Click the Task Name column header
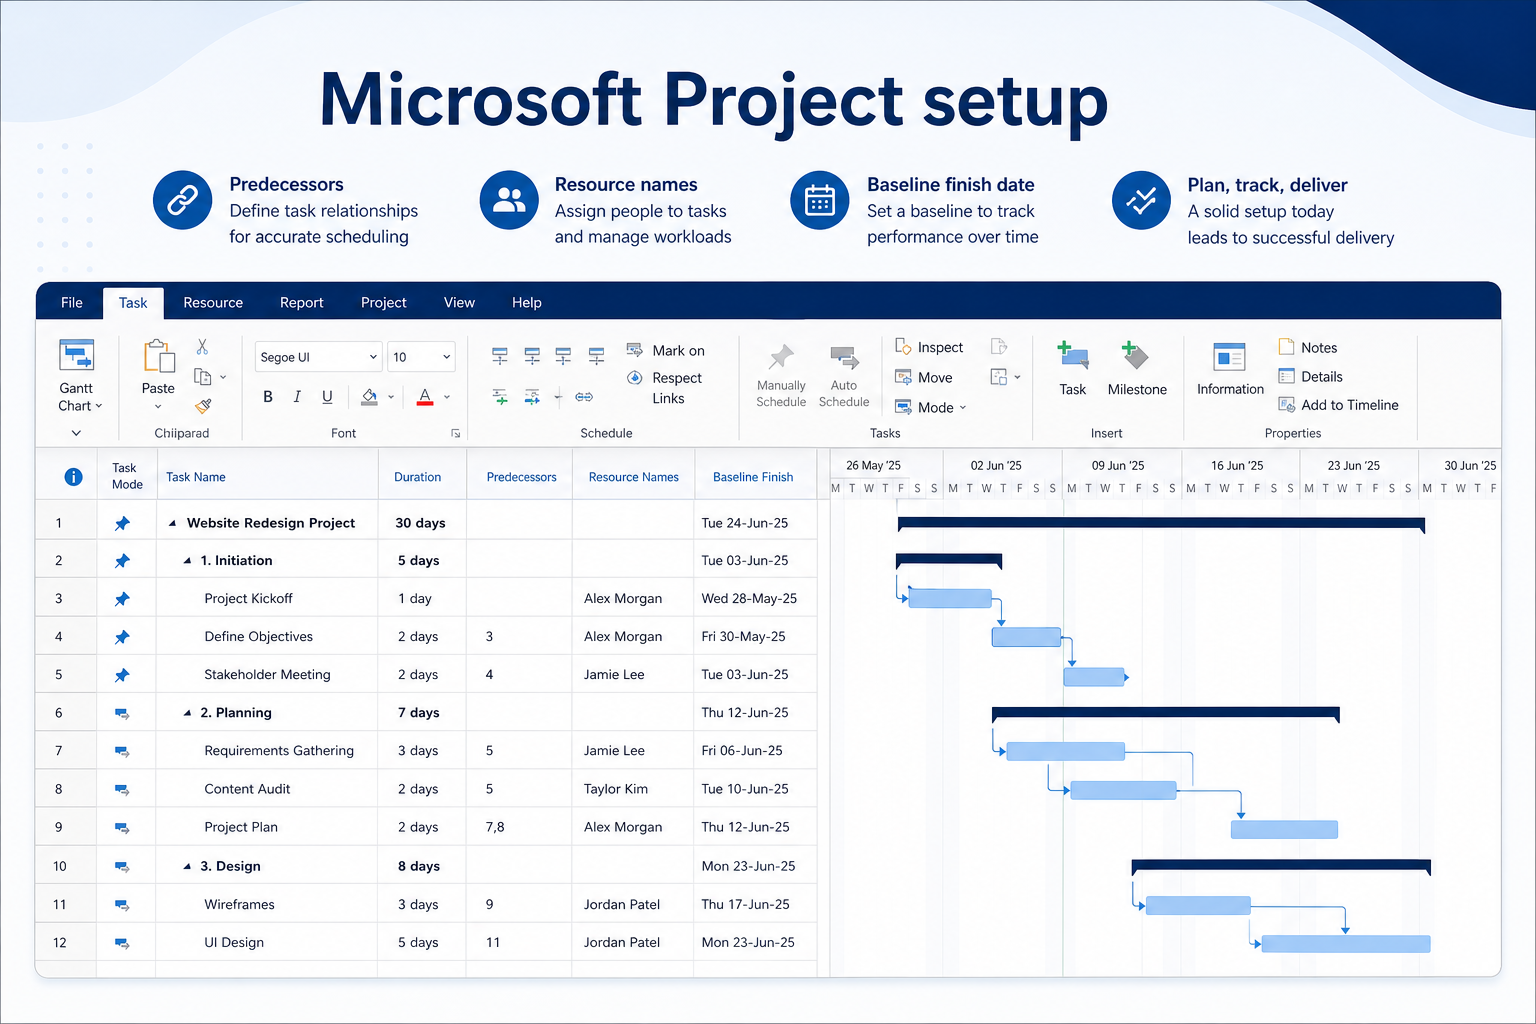 coord(267,477)
